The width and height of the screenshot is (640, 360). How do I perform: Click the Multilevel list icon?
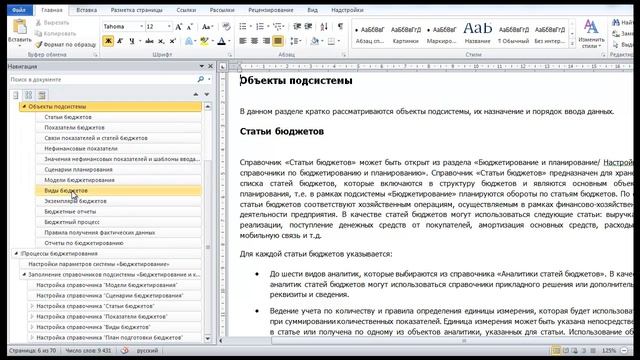(278, 27)
